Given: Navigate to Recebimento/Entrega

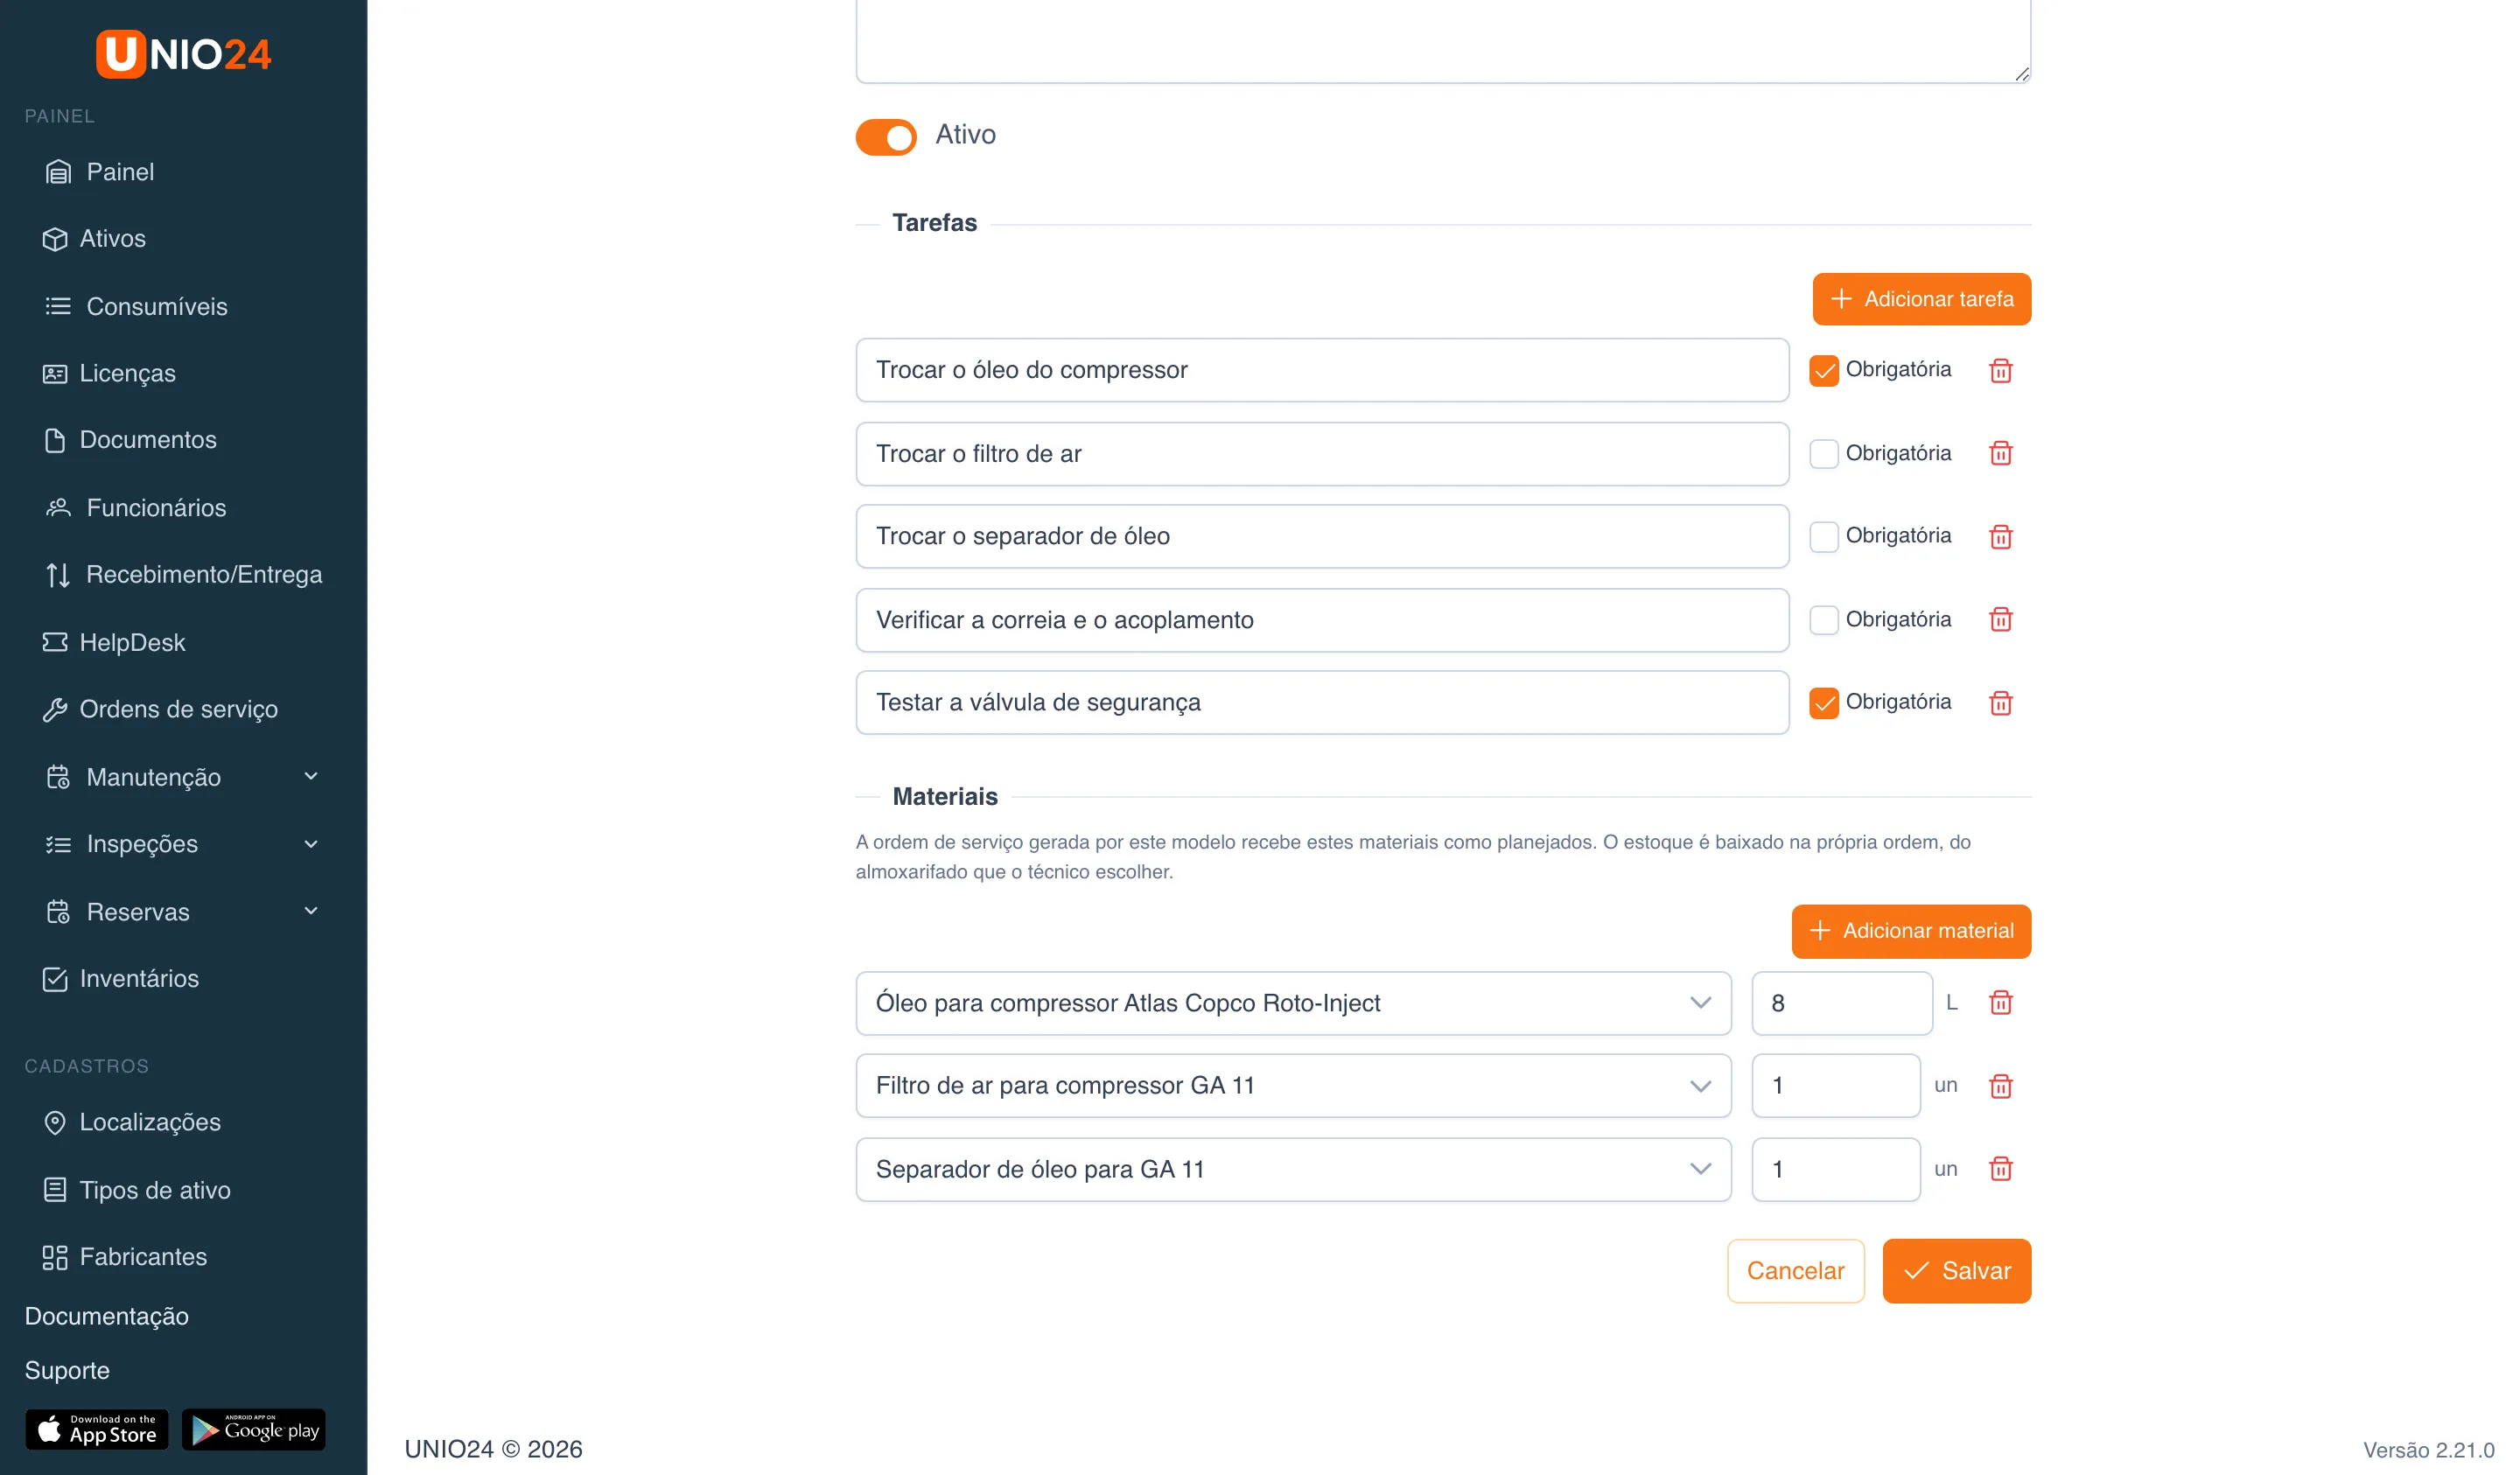Looking at the screenshot, I should point(183,574).
